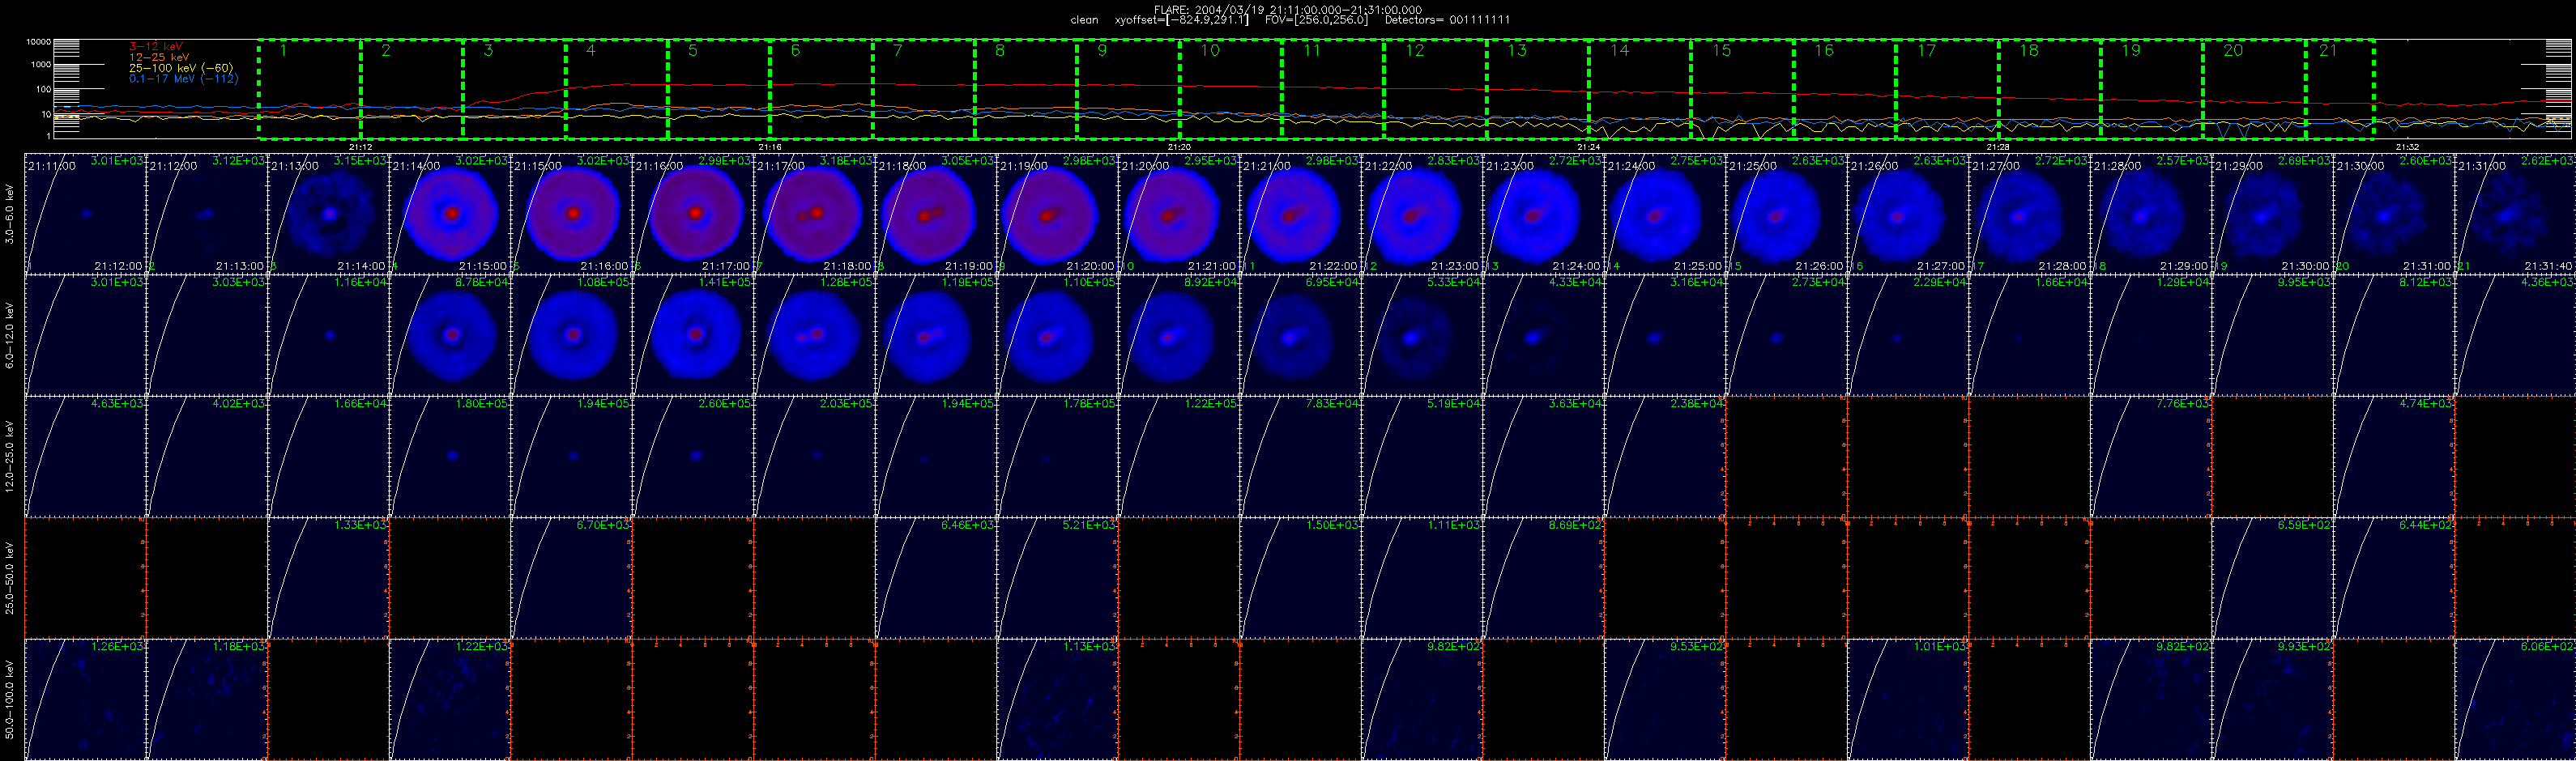Open the 12.0-25.0 keV image with peak 1.80E+05
The image size is (2576, 761).
click(x=450, y=457)
